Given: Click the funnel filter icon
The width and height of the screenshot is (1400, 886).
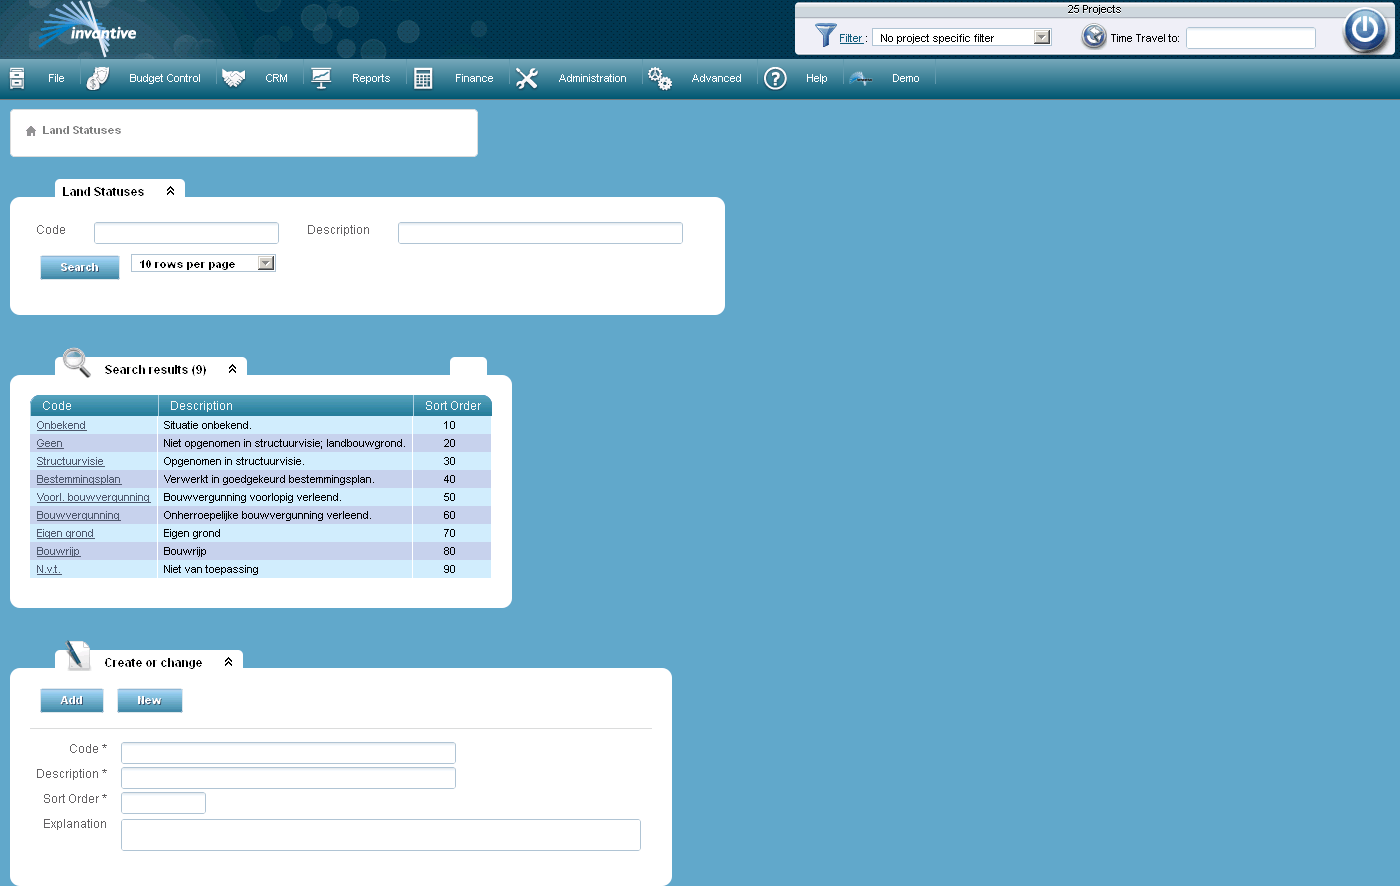Looking at the screenshot, I should 825,36.
